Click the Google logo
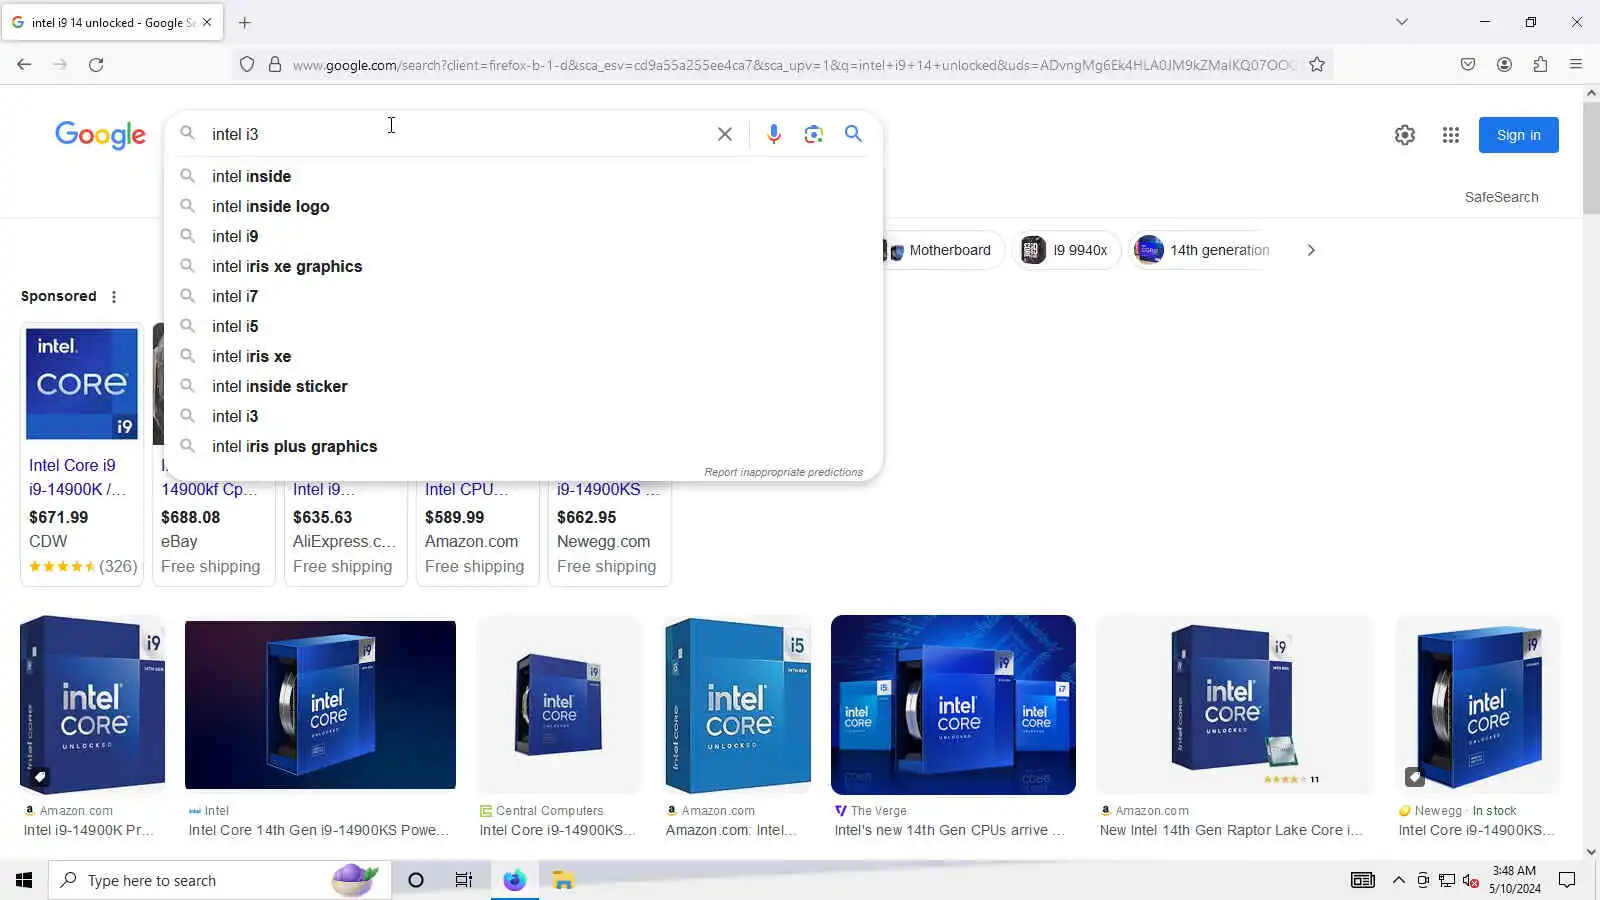Image resolution: width=1600 pixels, height=900 pixels. [100, 135]
